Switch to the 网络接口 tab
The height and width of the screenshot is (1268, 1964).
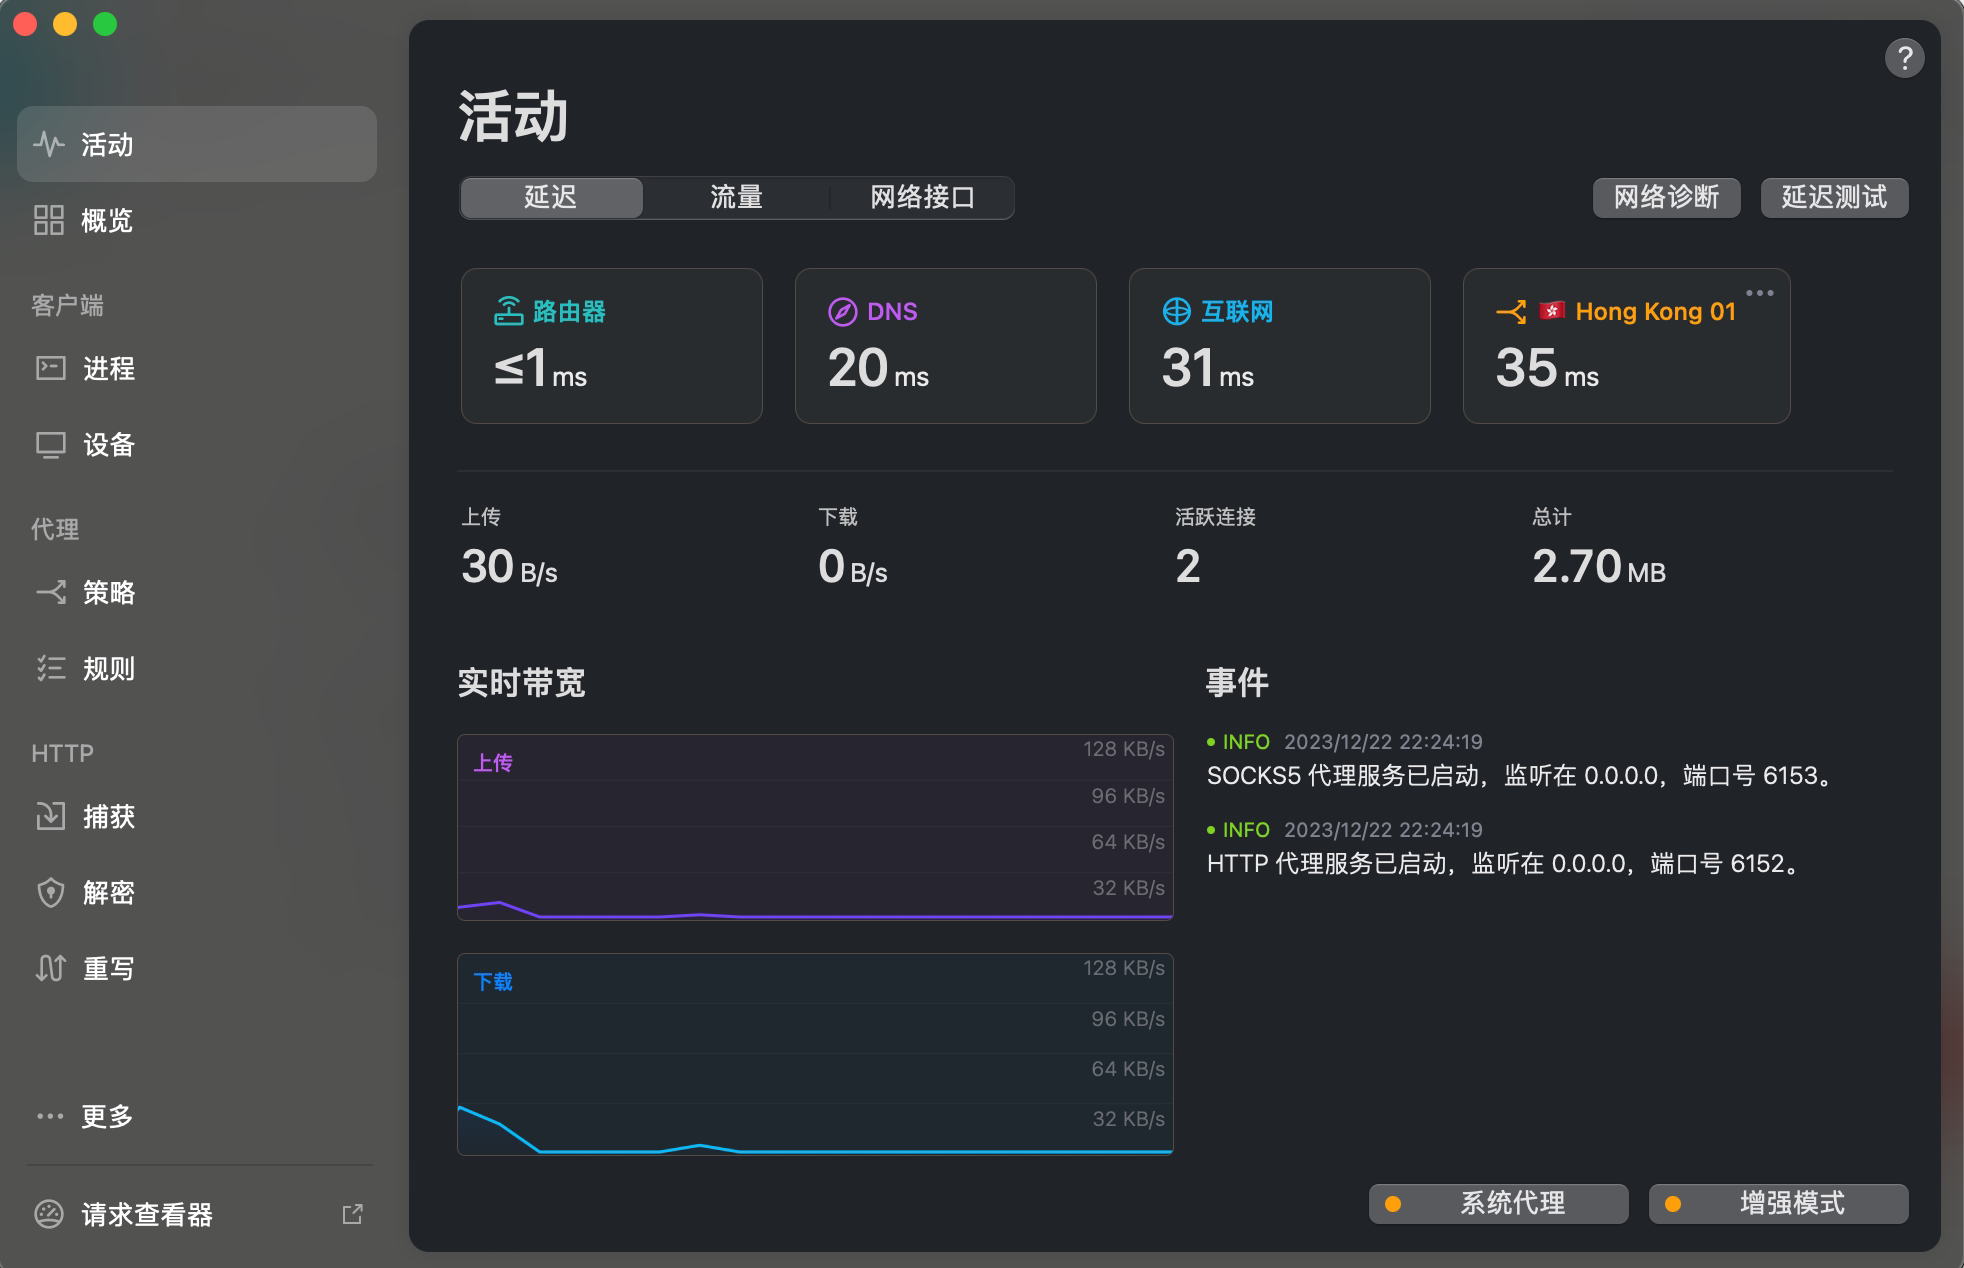tap(921, 197)
